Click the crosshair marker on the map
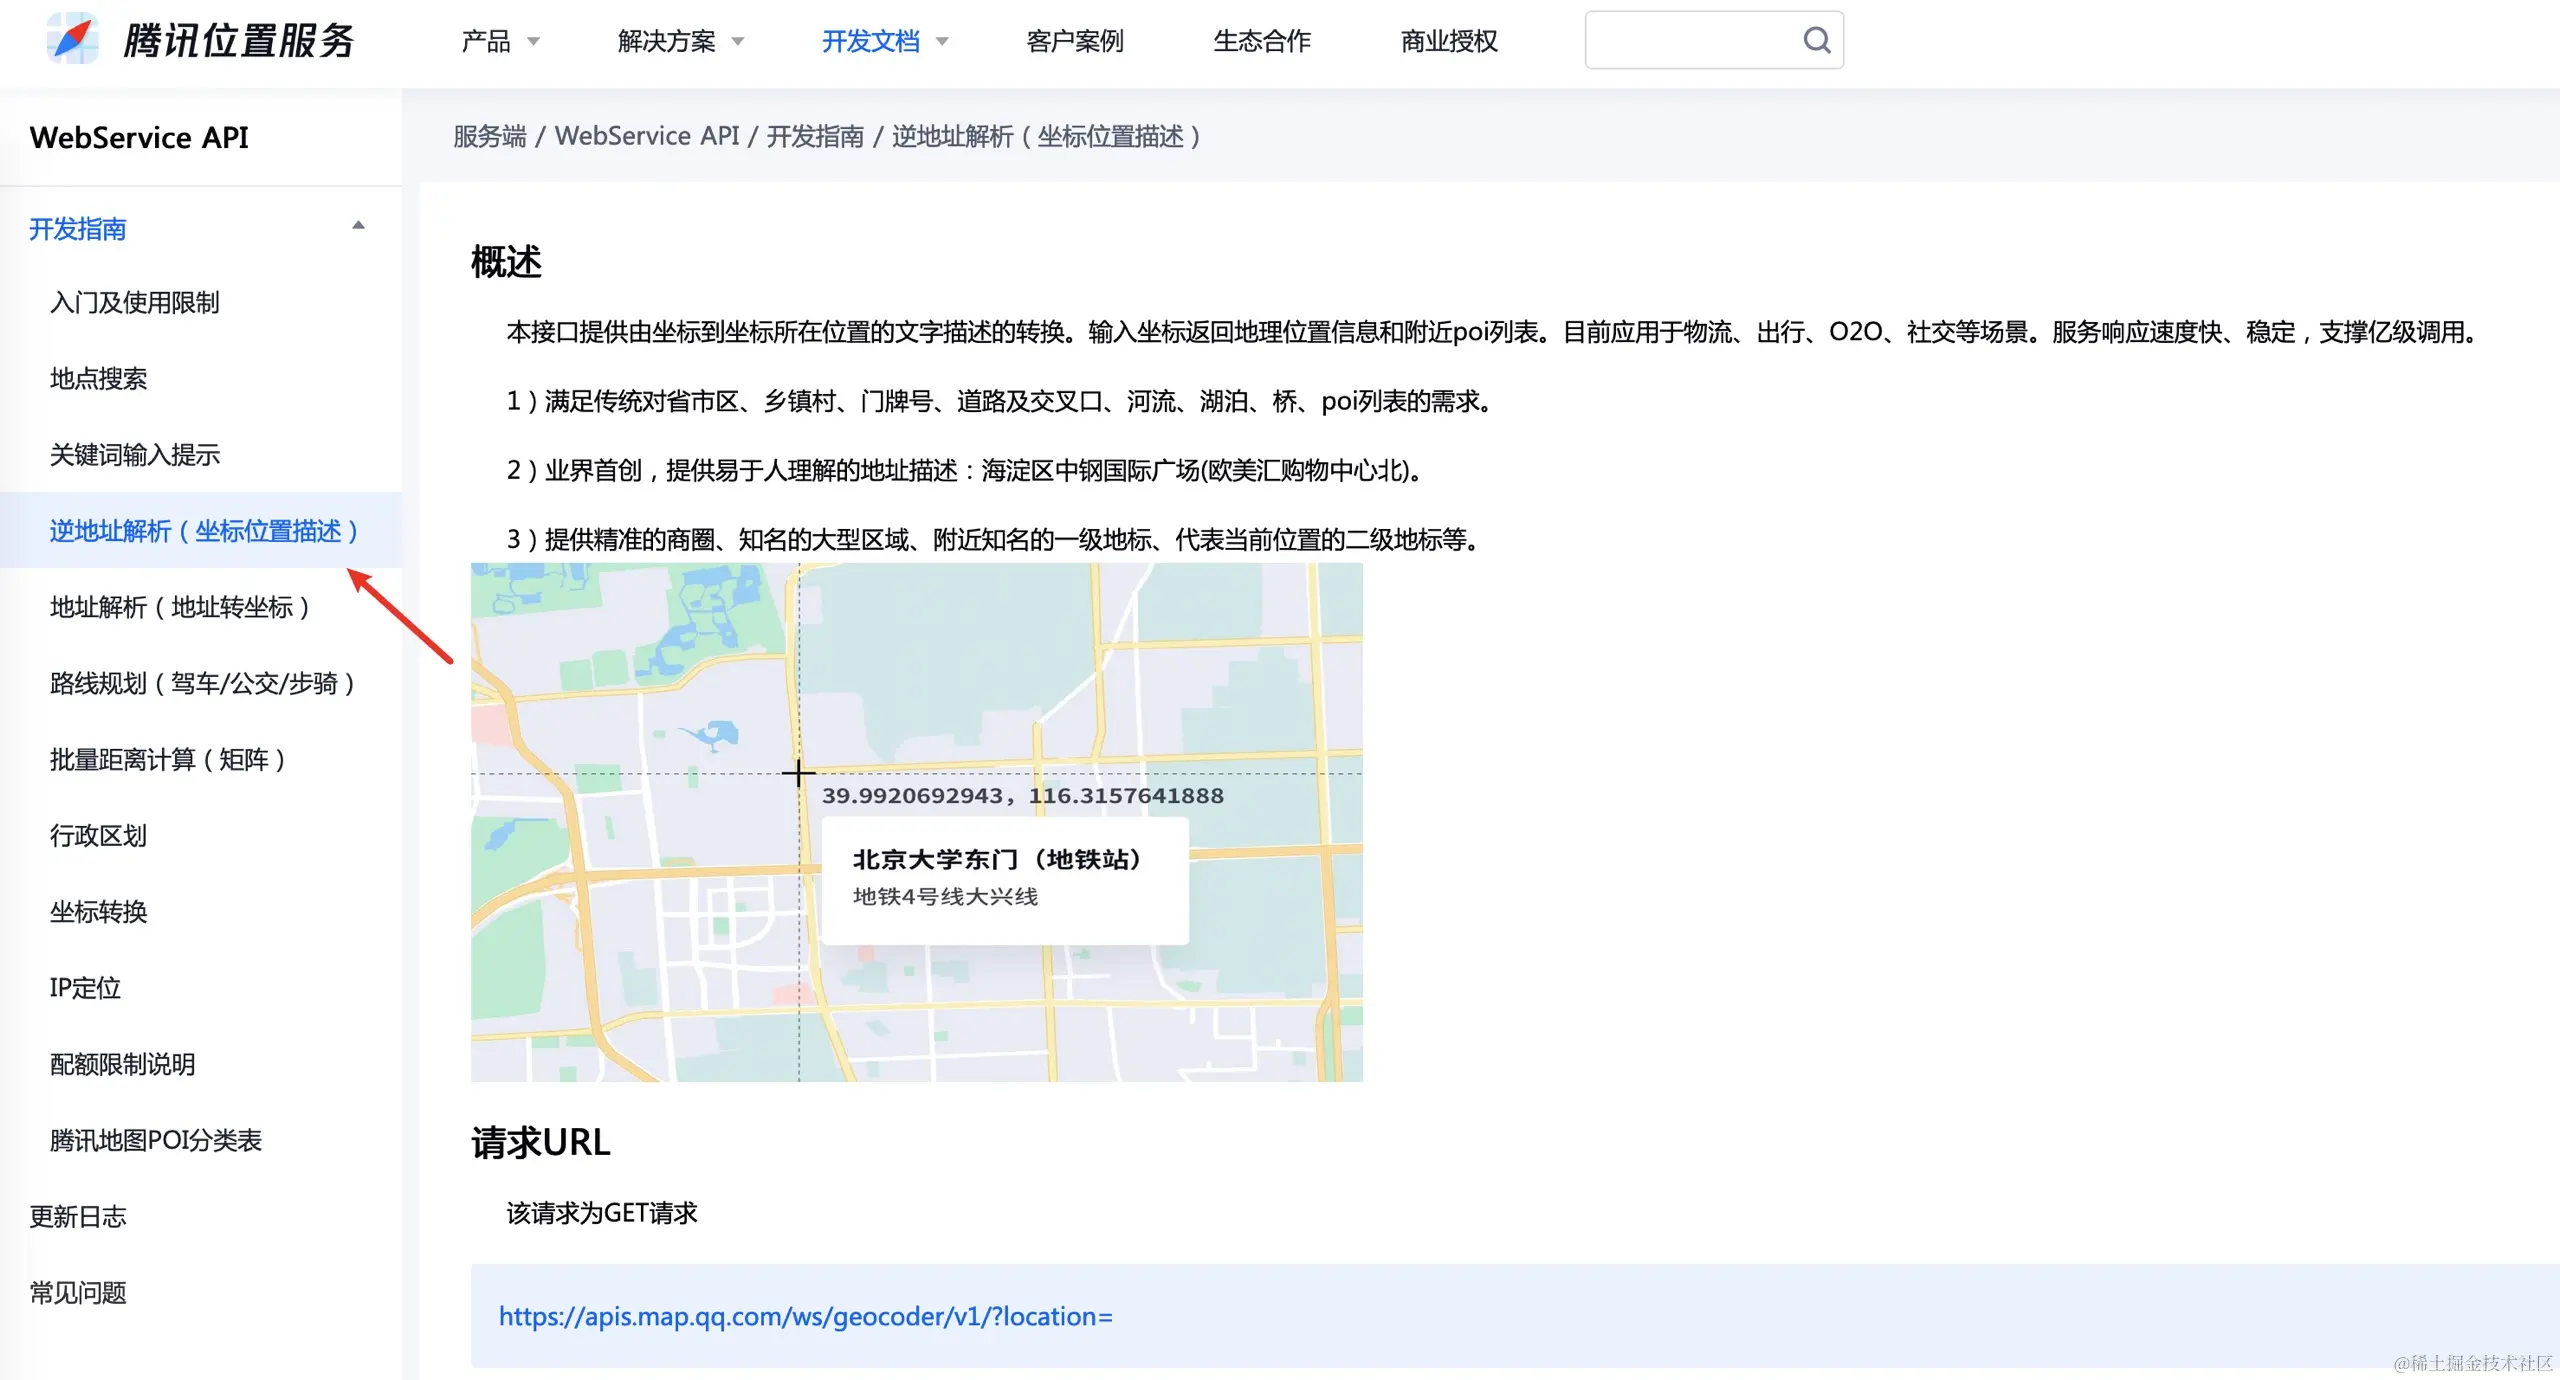 pyautogui.click(x=798, y=773)
